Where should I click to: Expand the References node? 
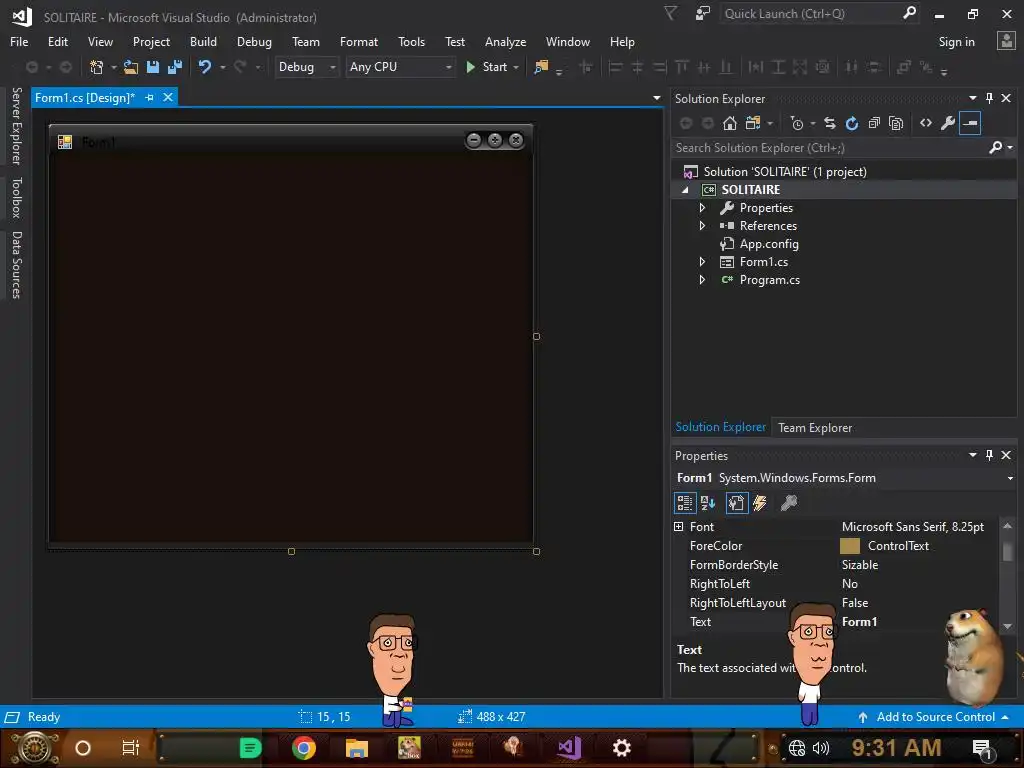[x=703, y=226]
